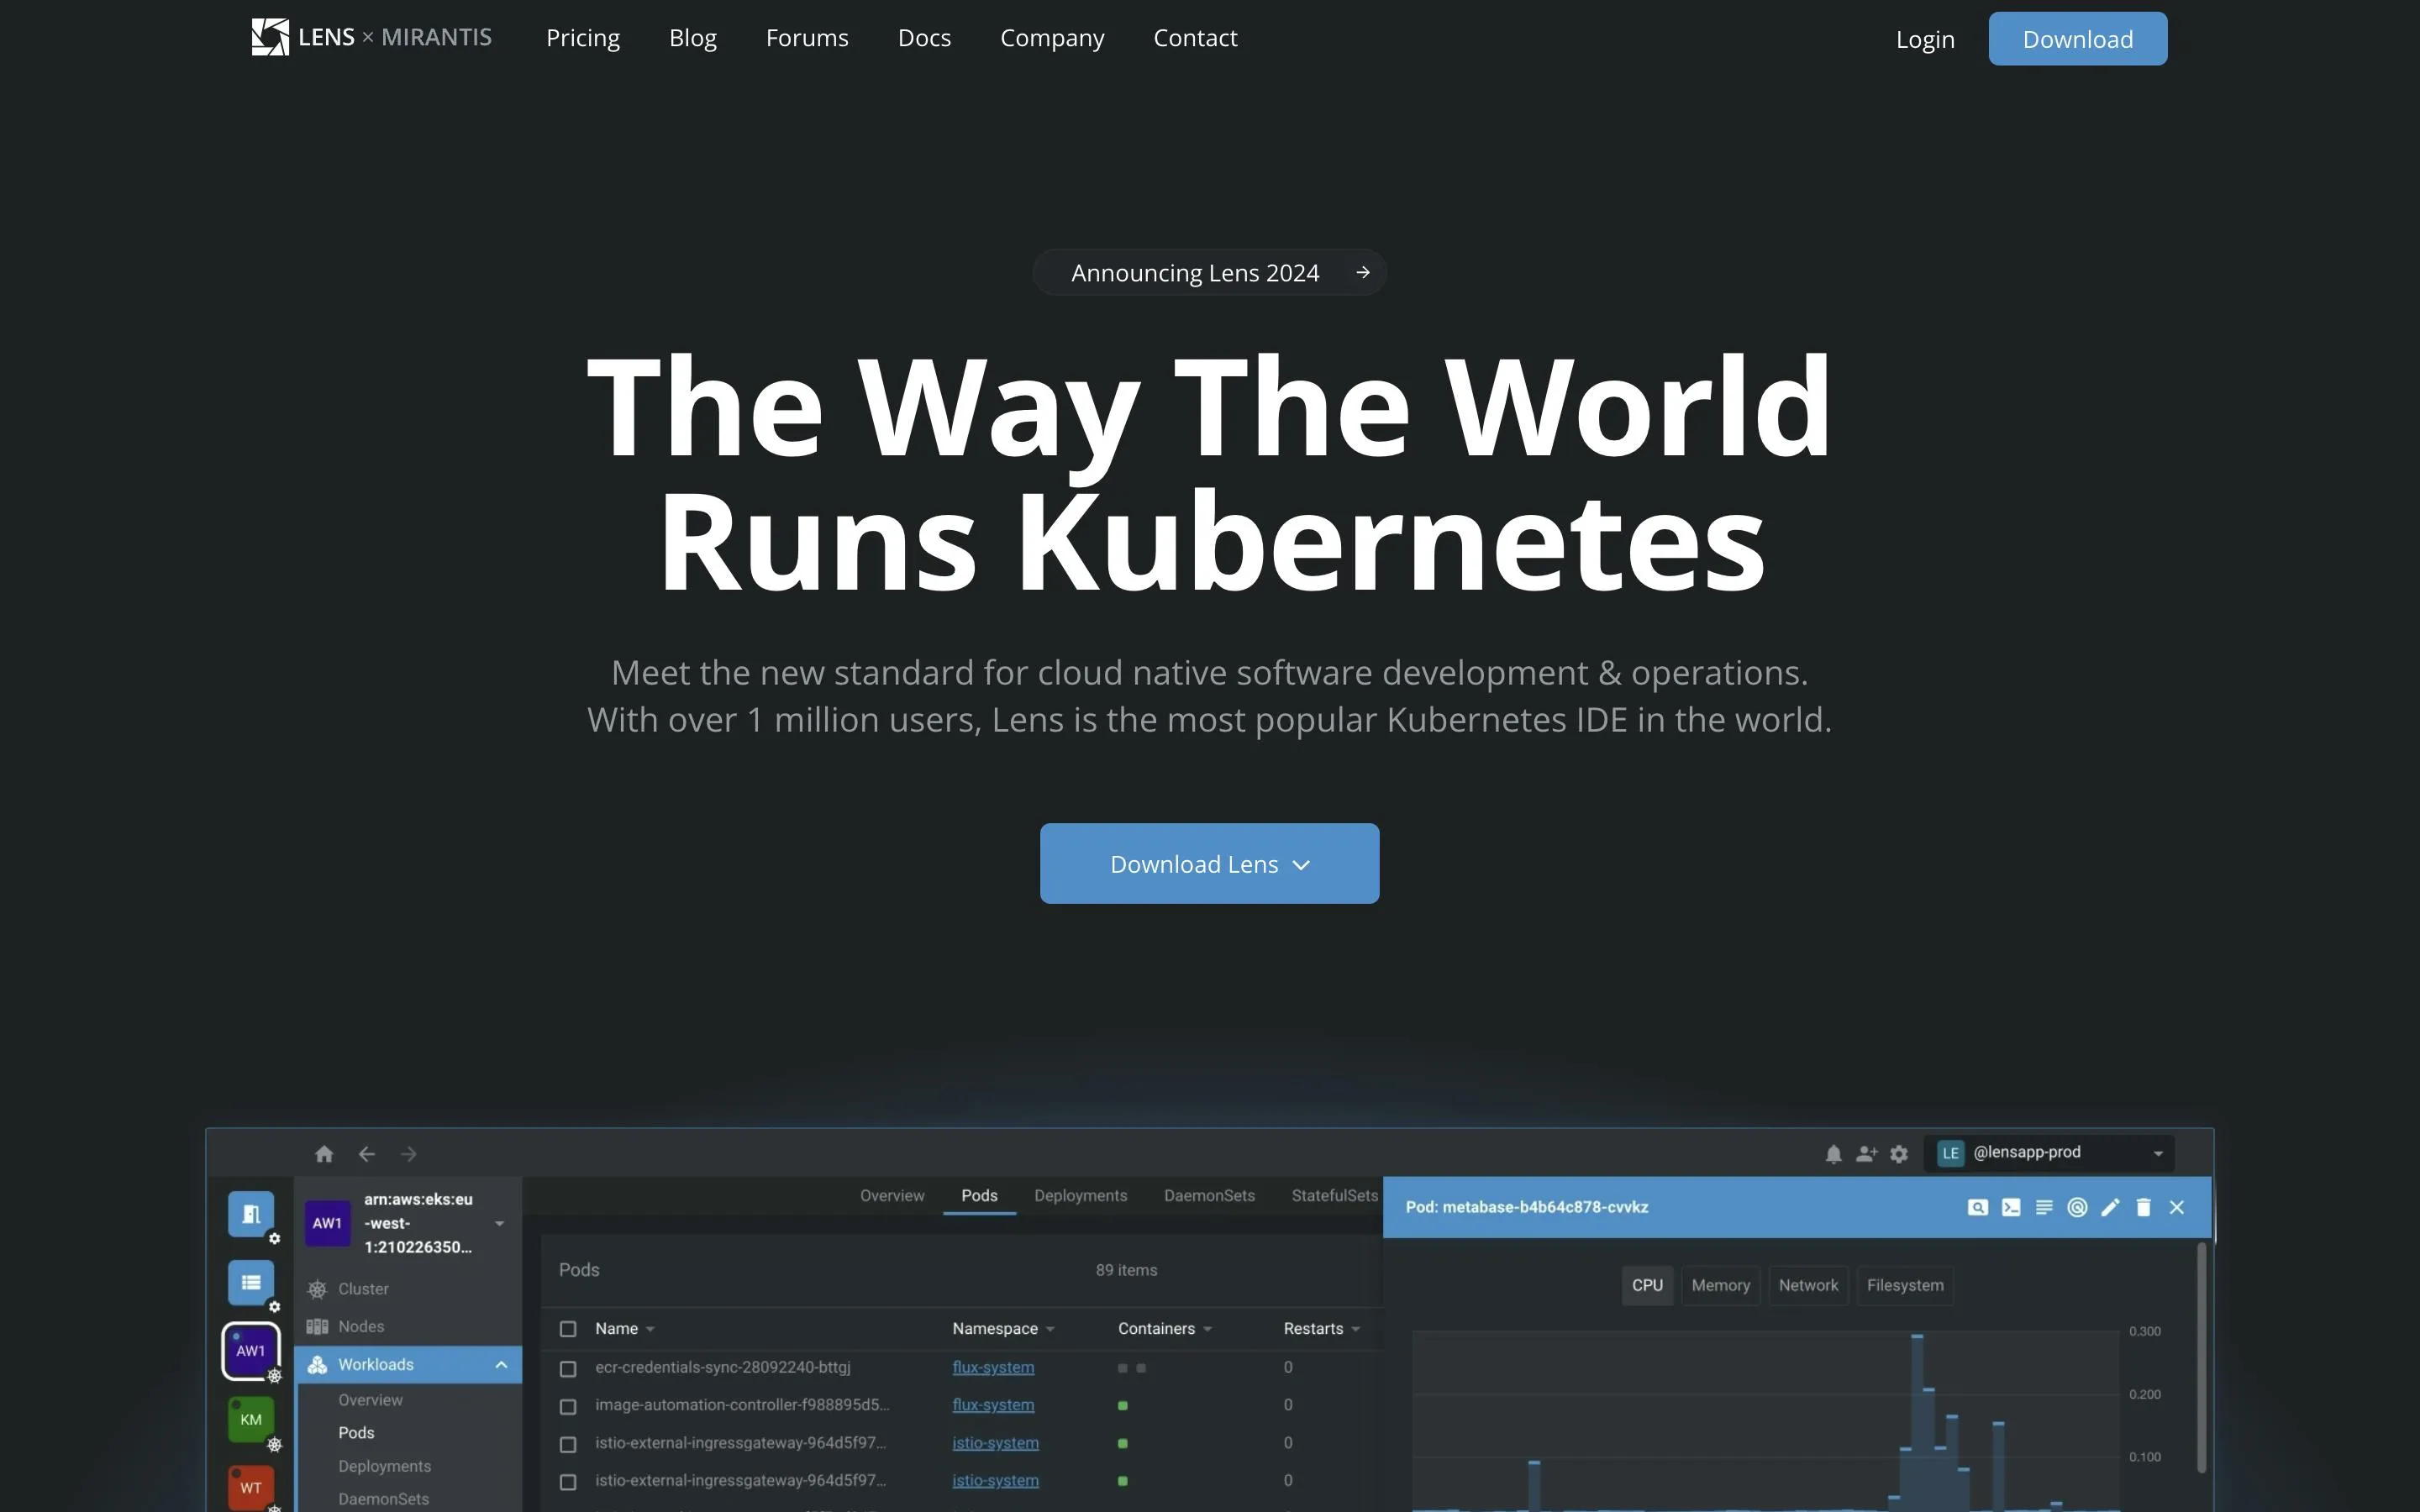Click the pod details panel scrollbar

[2201, 1357]
